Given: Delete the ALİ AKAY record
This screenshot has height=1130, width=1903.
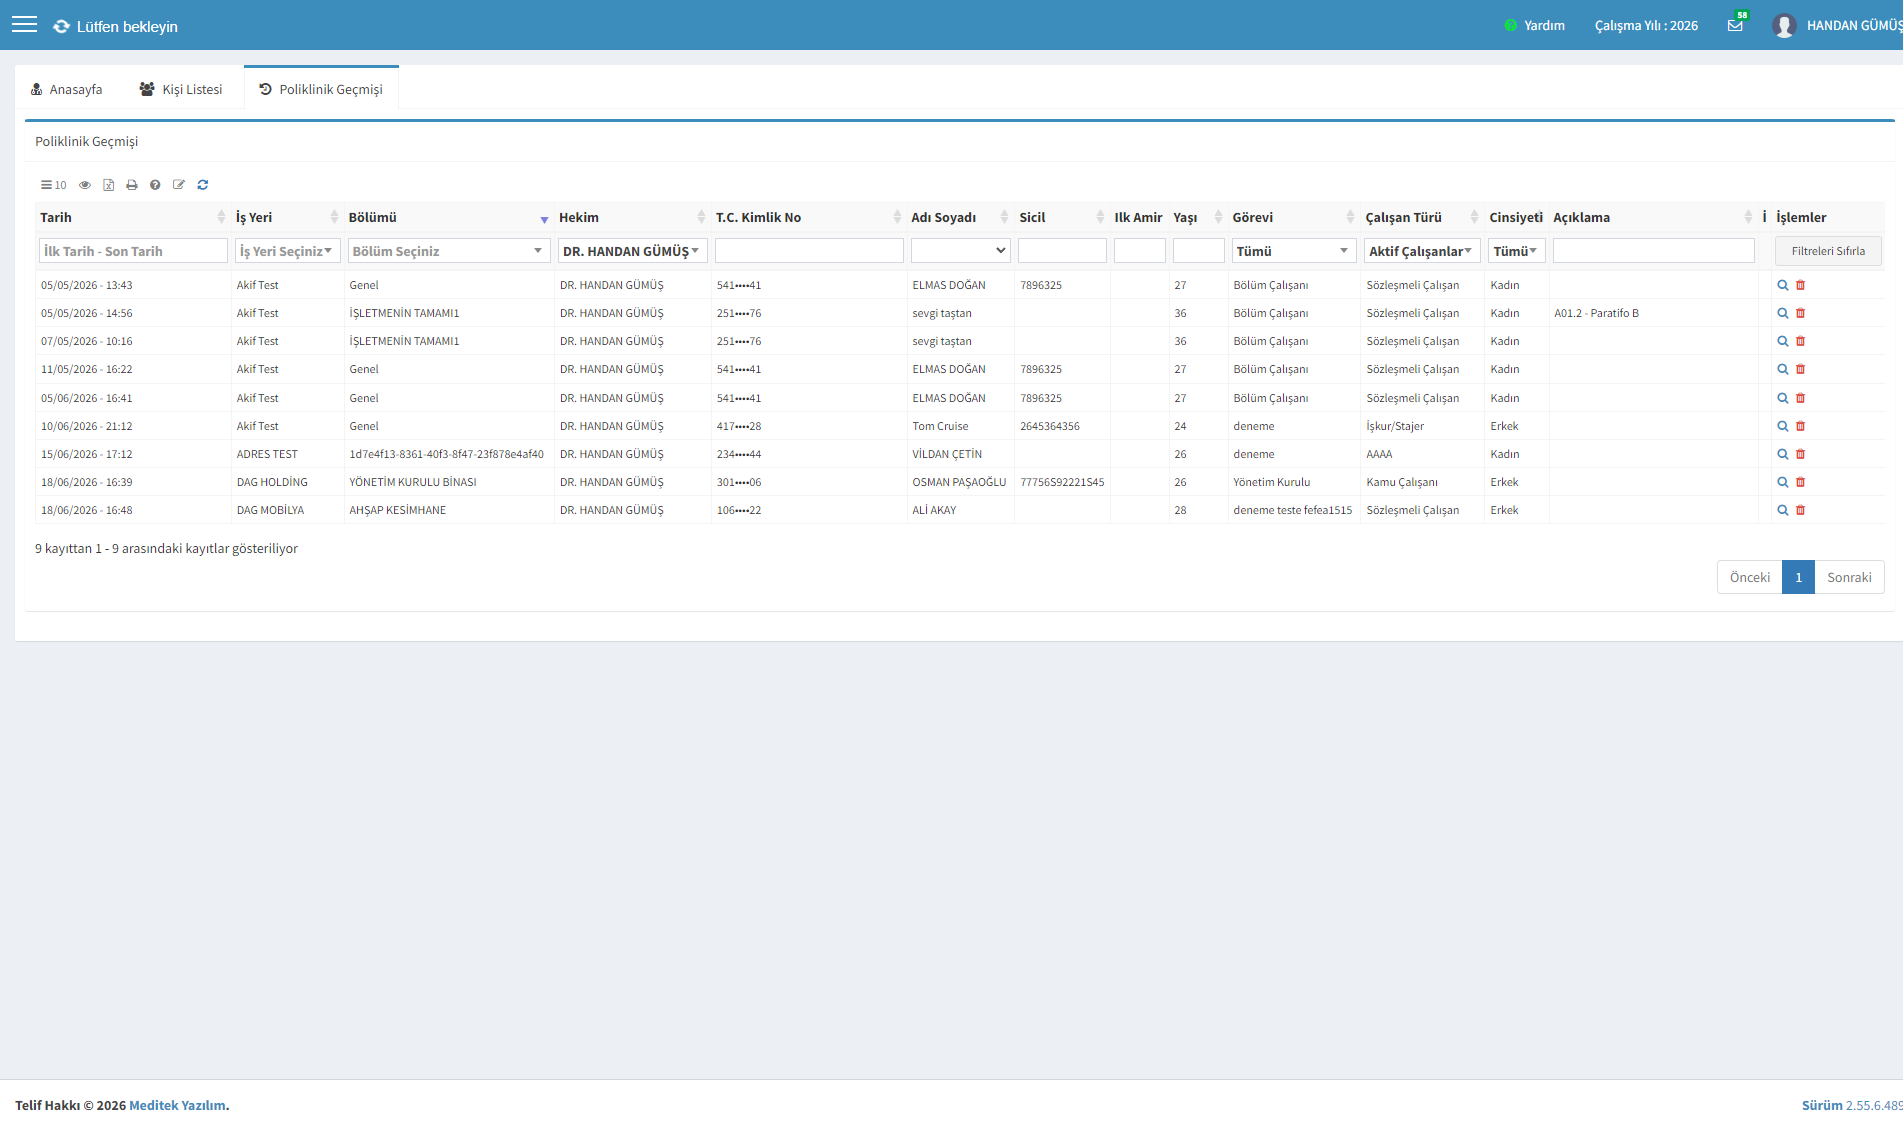Looking at the screenshot, I should point(1800,510).
